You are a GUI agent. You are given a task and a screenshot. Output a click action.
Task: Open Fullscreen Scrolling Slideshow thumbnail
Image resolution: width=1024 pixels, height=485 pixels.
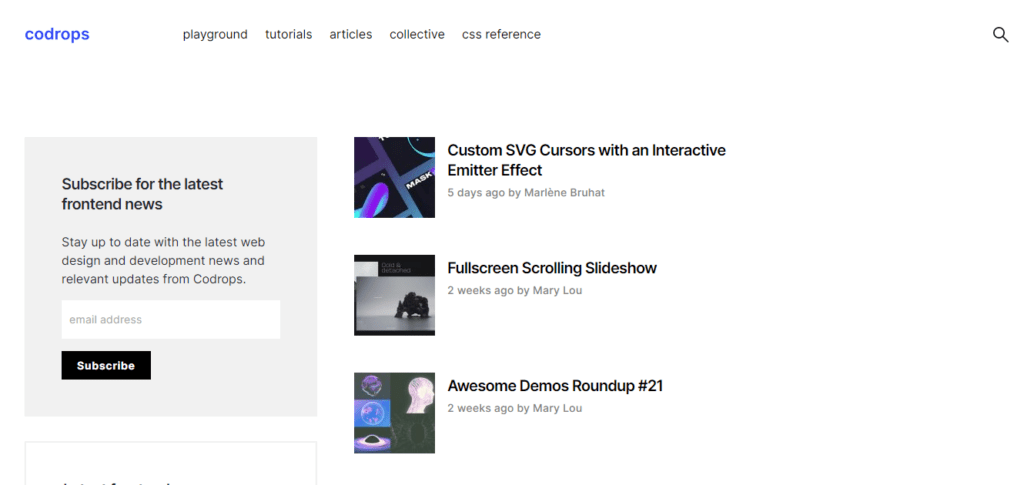click(x=394, y=295)
